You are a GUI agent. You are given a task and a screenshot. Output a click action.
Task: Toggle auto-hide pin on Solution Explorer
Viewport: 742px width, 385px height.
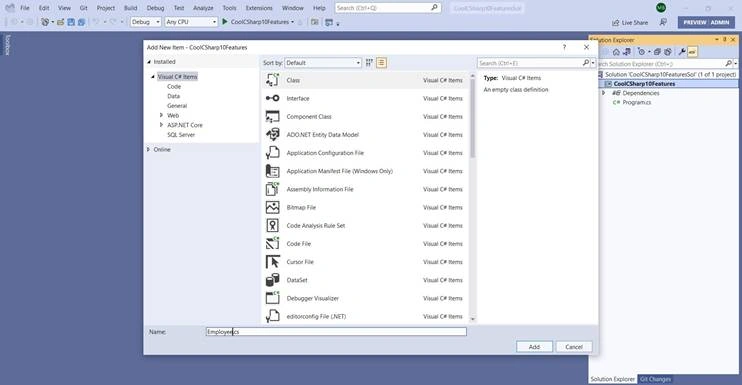coord(724,40)
